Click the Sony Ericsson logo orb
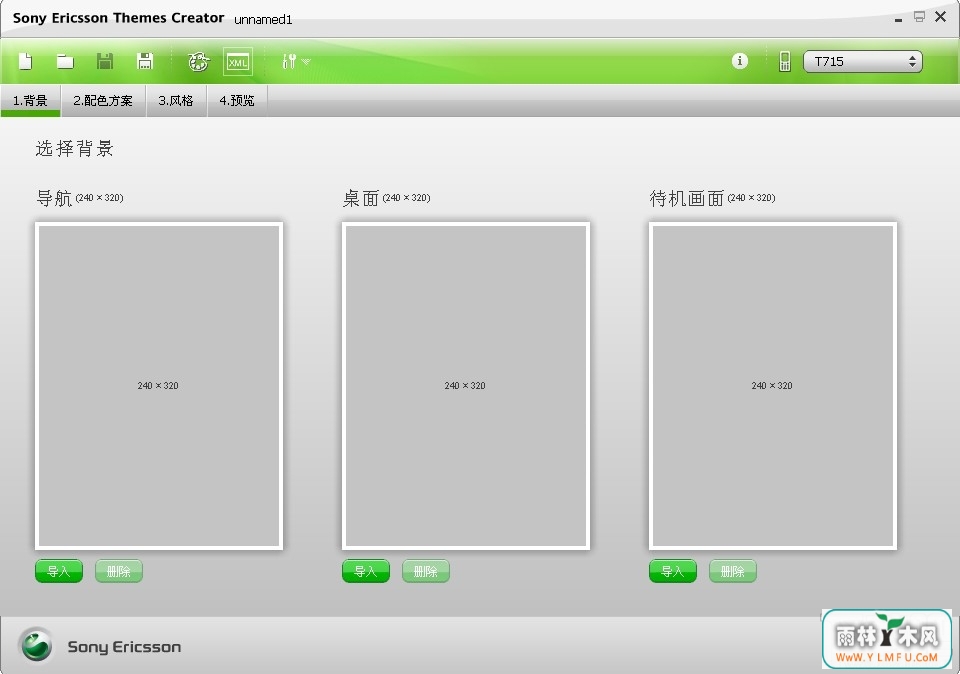The width and height of the screenshot is (960, 674). click(x=36, y=645)
